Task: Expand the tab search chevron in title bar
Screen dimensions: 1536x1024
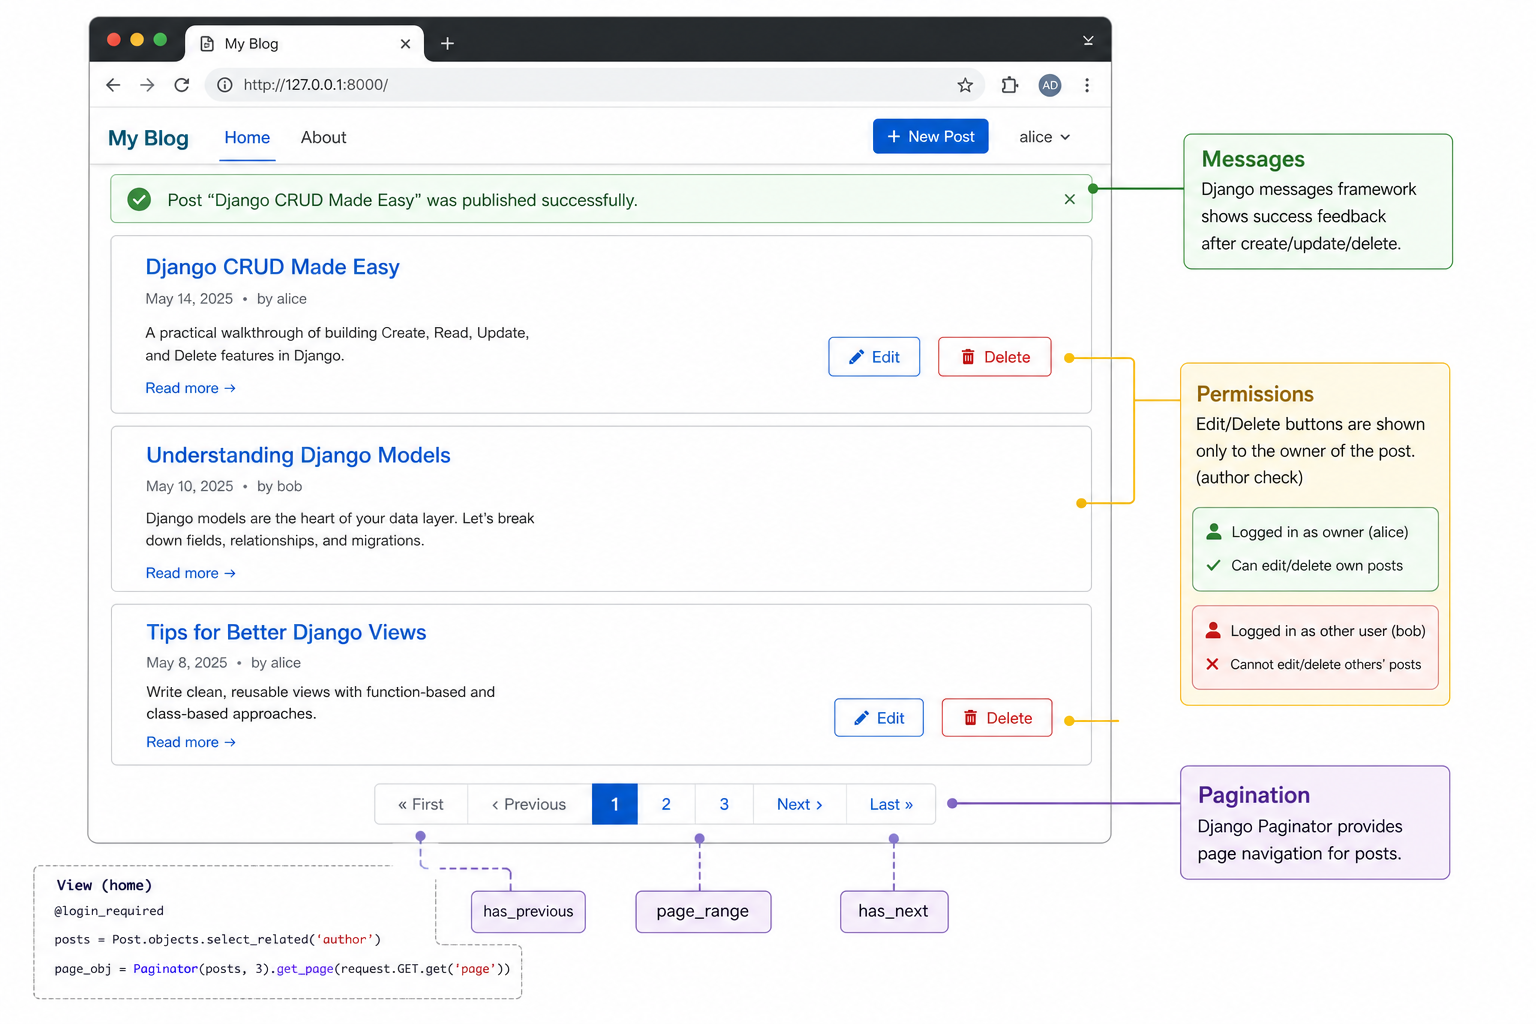Action: coord(1088,41)
